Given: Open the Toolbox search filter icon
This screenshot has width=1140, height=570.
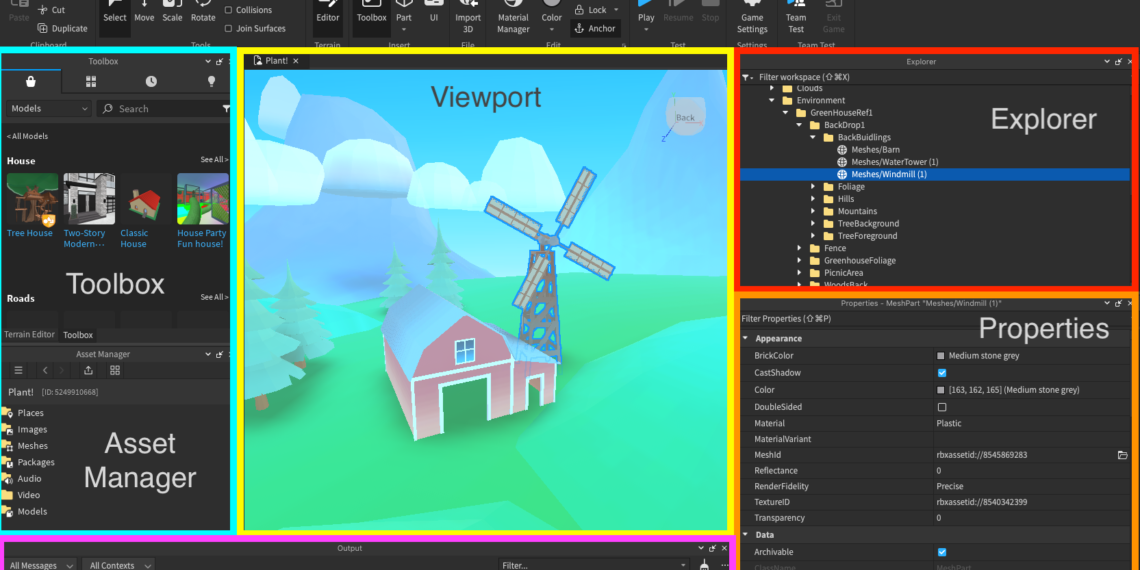Looking at the screenshot, I should click(225, 108).
